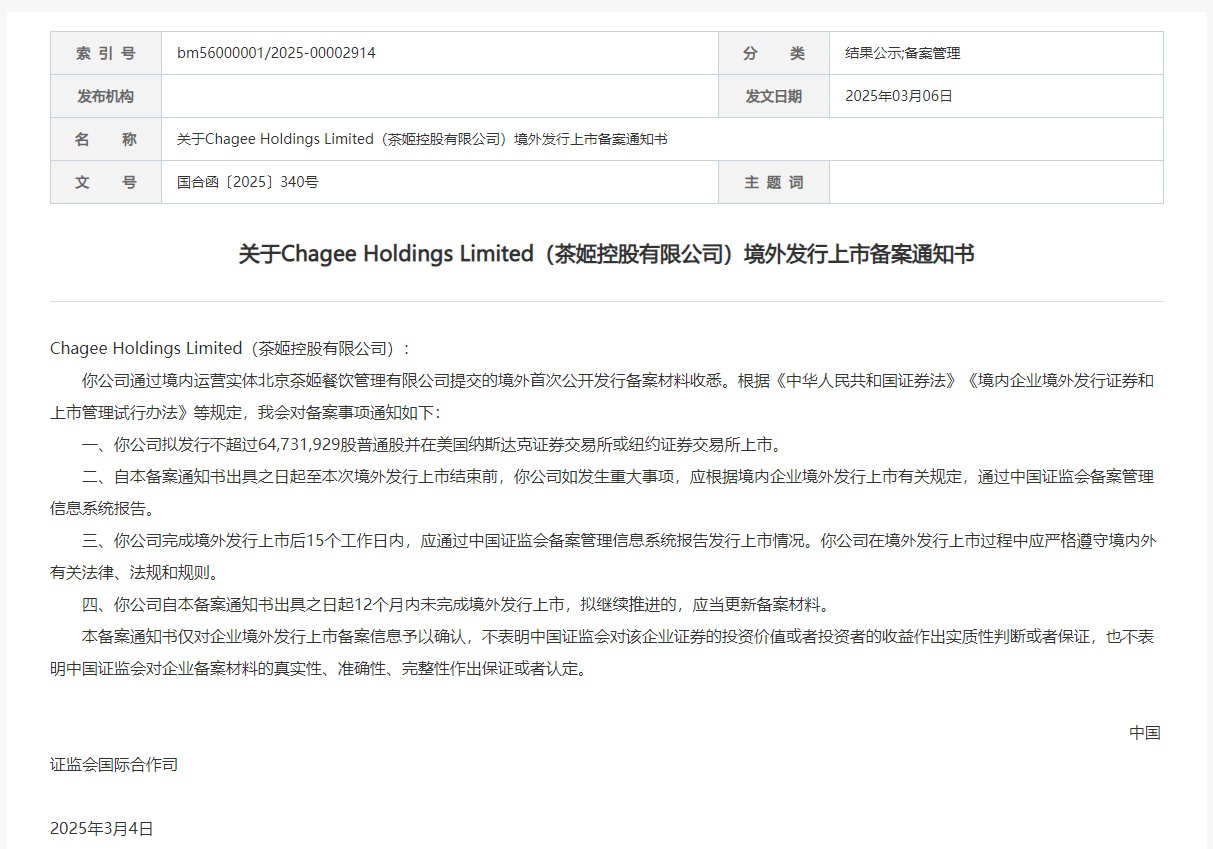Viewport: 1213px width, 849px height.
Task: Click the 主题词 label cell
Action: (774, 182)
